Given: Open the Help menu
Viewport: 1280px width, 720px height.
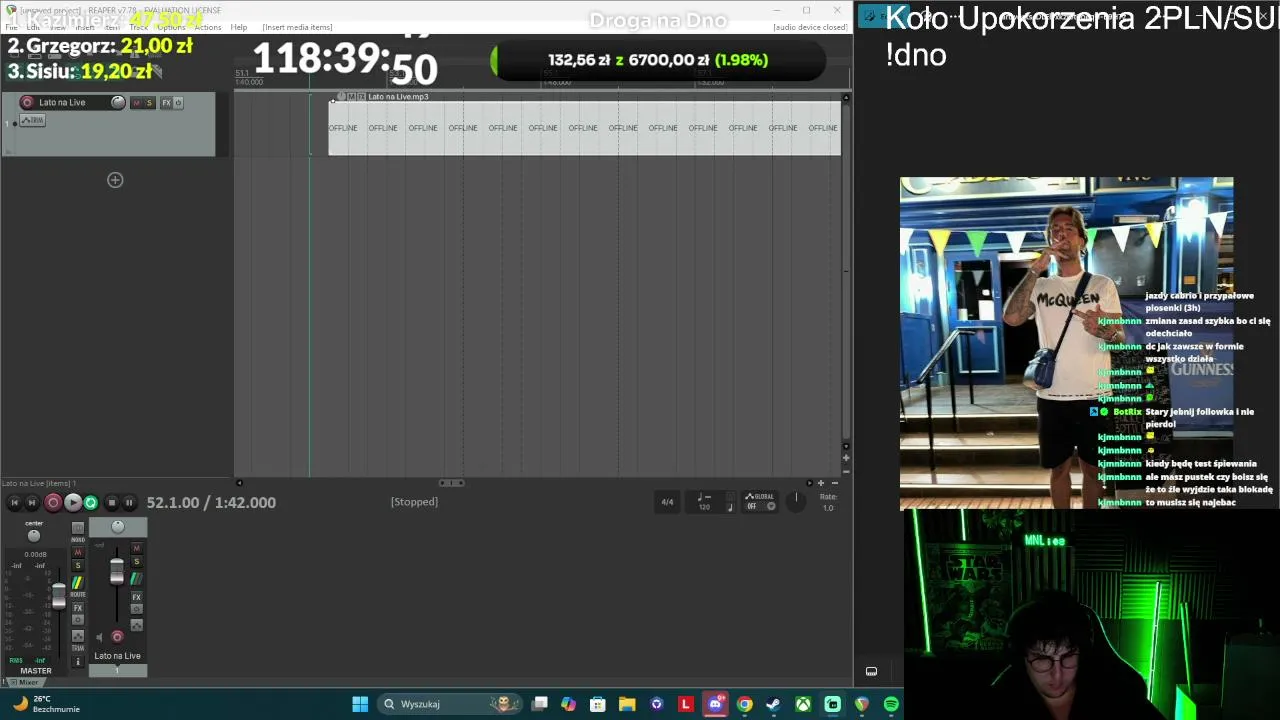Looking at the screenshot, I should coord(239,27).
